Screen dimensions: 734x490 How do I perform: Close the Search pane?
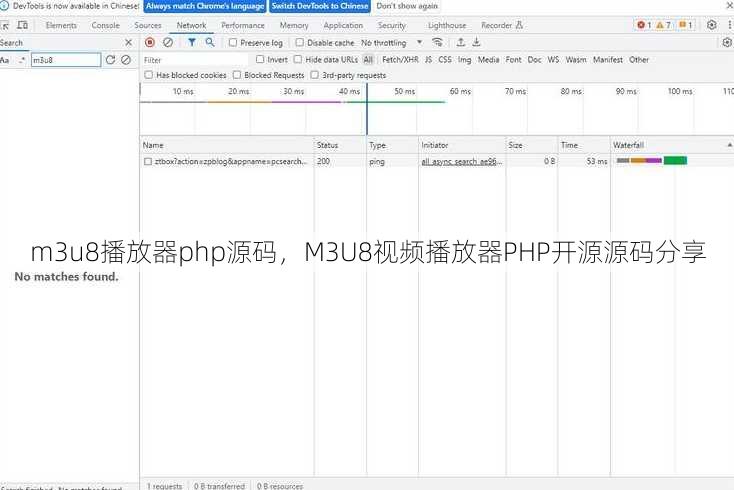pyautogui.click(x=129, y=43)
